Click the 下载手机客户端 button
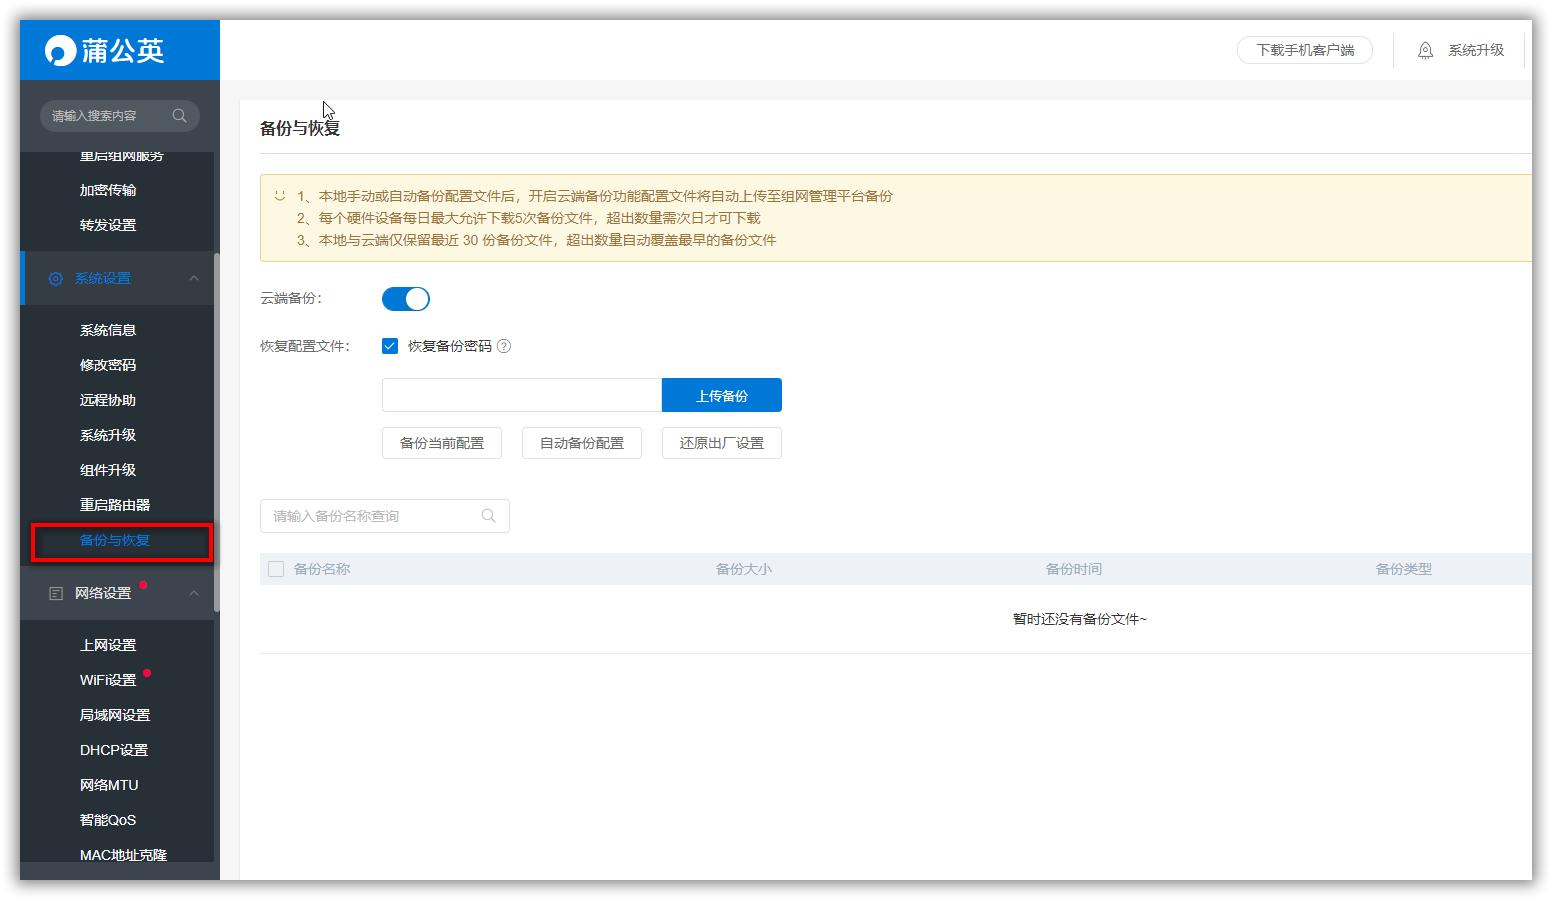 (1305, 49)
